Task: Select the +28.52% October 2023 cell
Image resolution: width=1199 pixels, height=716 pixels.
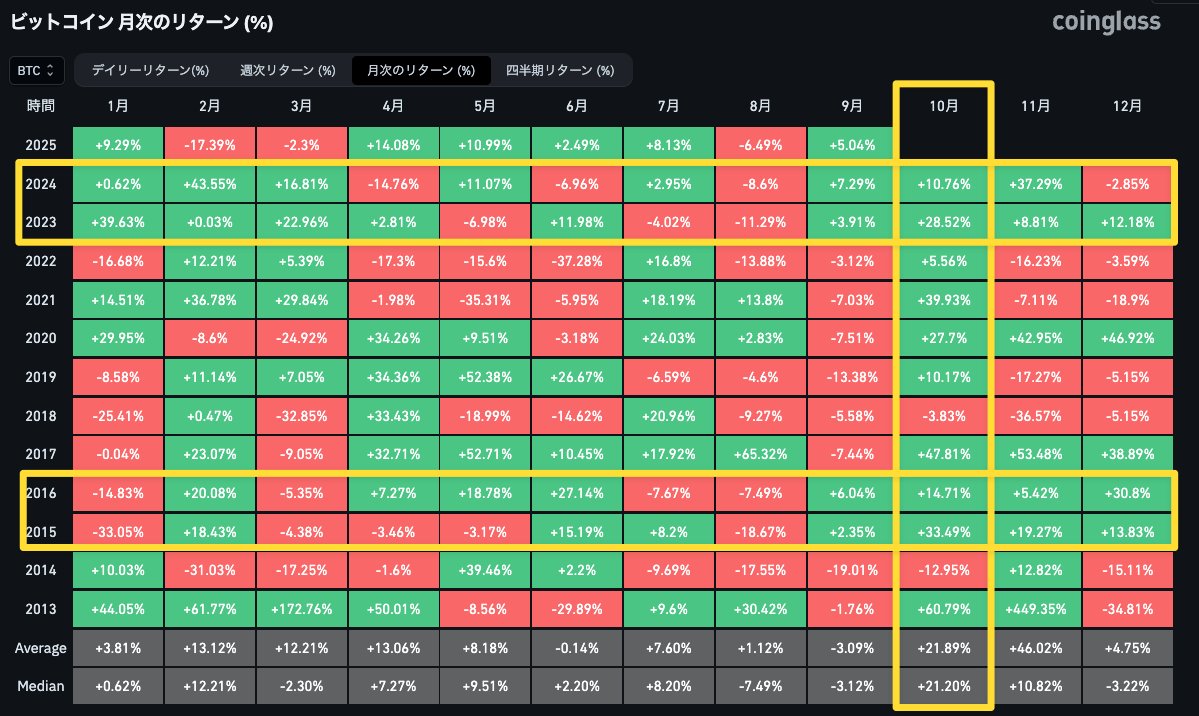Action: pos(943,222)
